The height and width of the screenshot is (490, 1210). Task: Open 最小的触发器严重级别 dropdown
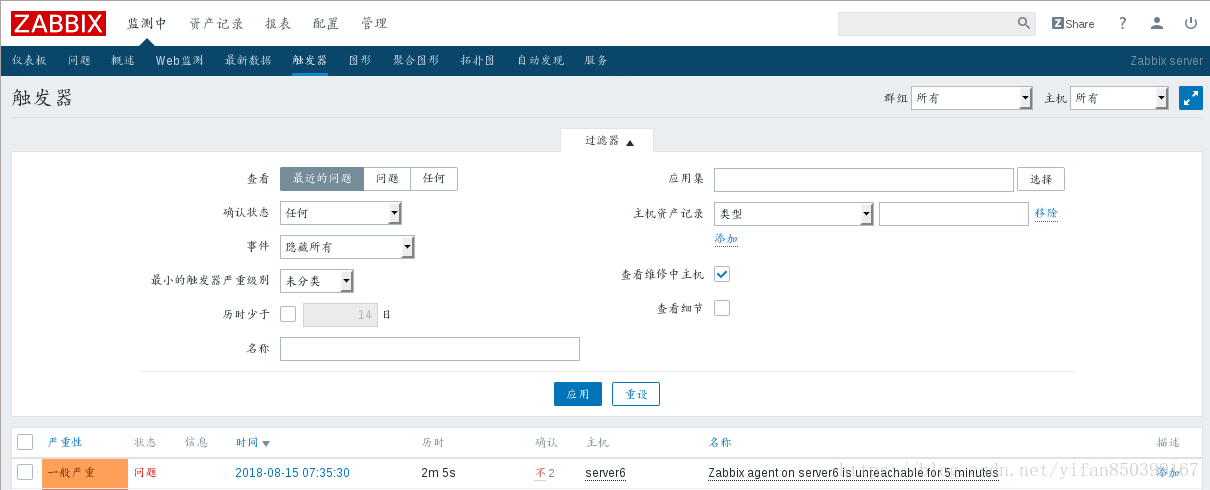(317, 281)
